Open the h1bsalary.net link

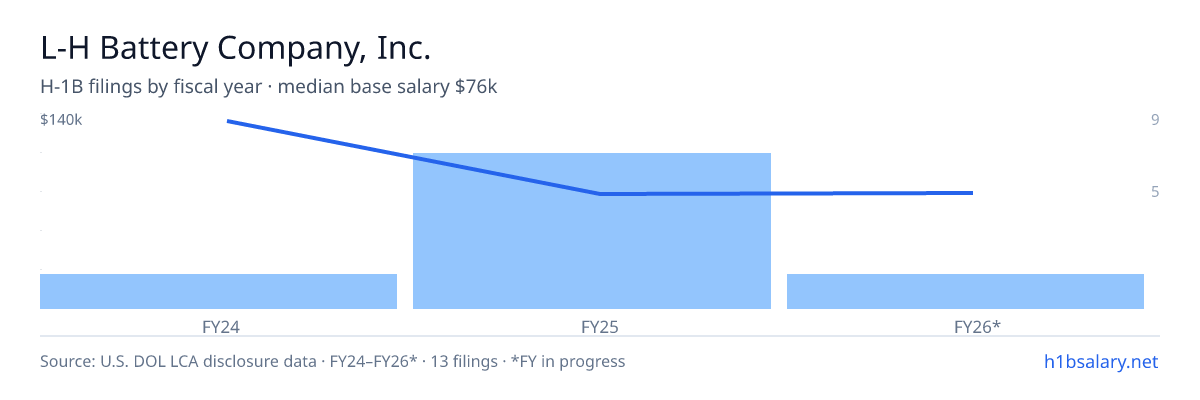1100,361
